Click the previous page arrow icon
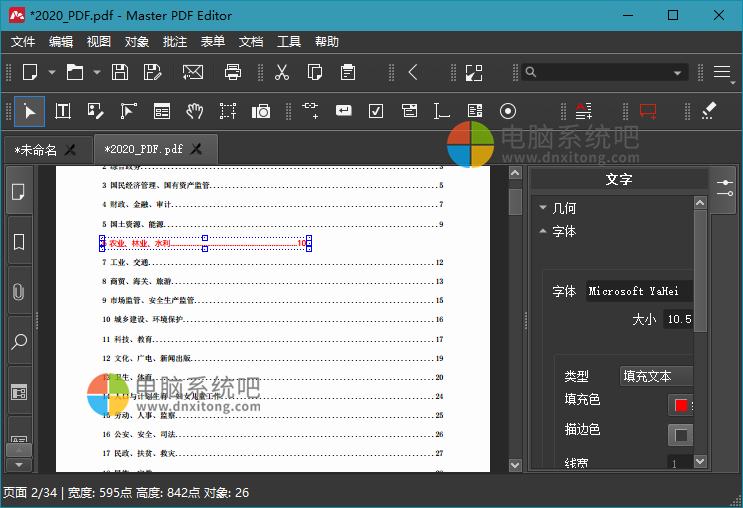Screen dimensions: 743x508 click(413, 73)
